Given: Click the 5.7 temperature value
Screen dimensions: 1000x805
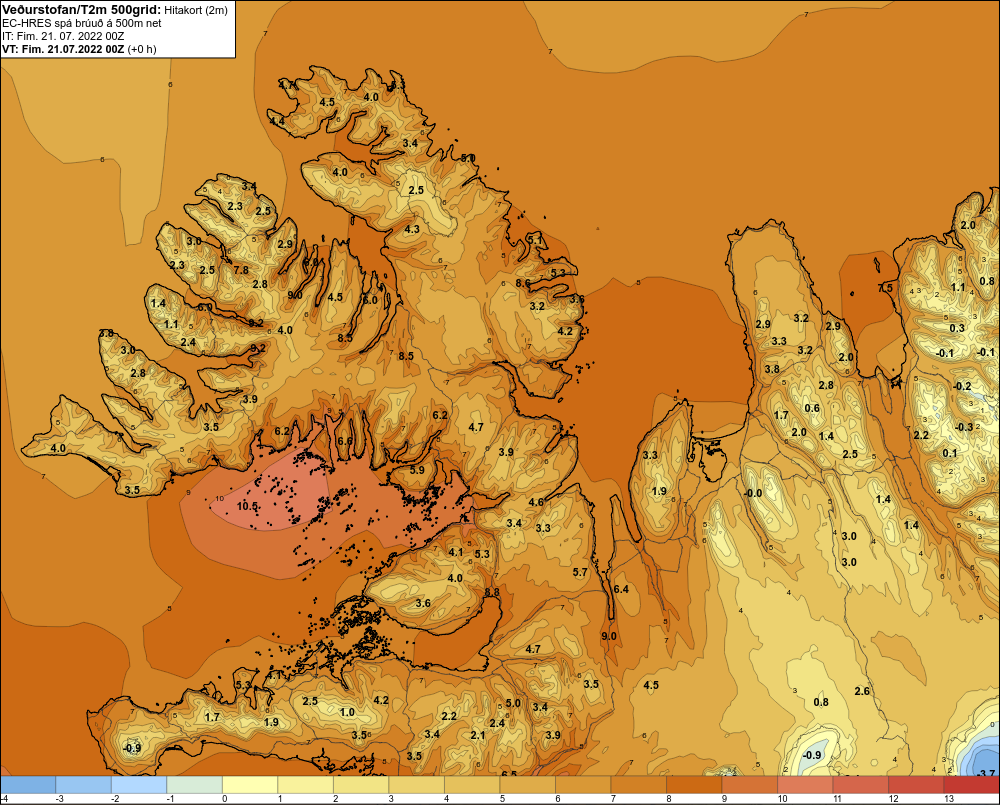Looking at the screenshot, I should pos(580,572).
